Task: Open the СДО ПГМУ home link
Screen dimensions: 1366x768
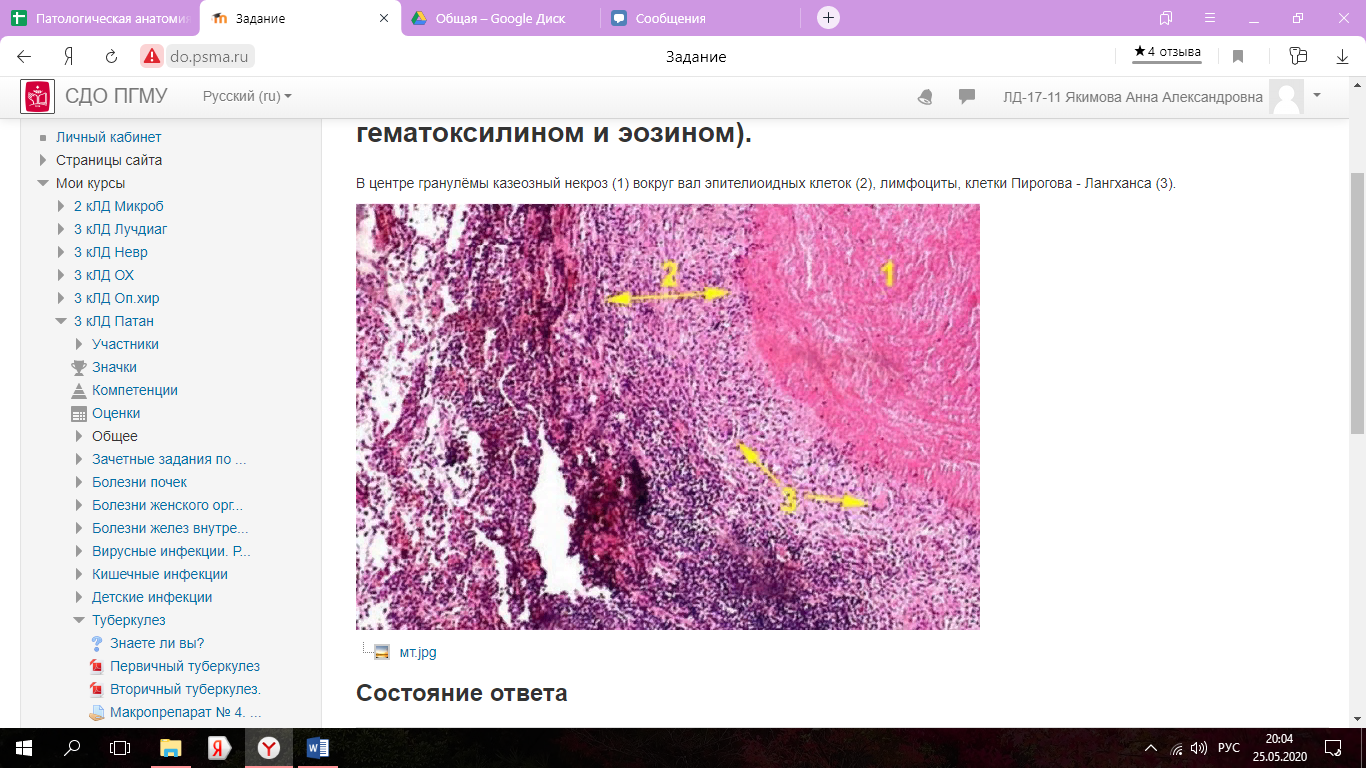Action: [x=116, y=96]
